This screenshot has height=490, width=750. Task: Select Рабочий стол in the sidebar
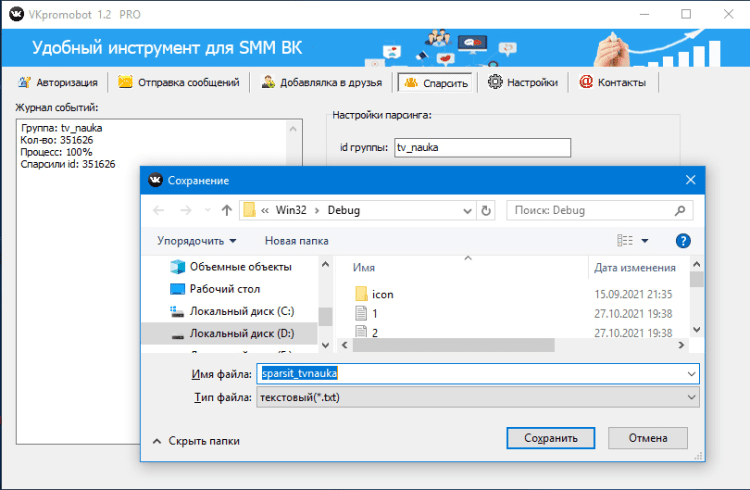tap(215, 289)
